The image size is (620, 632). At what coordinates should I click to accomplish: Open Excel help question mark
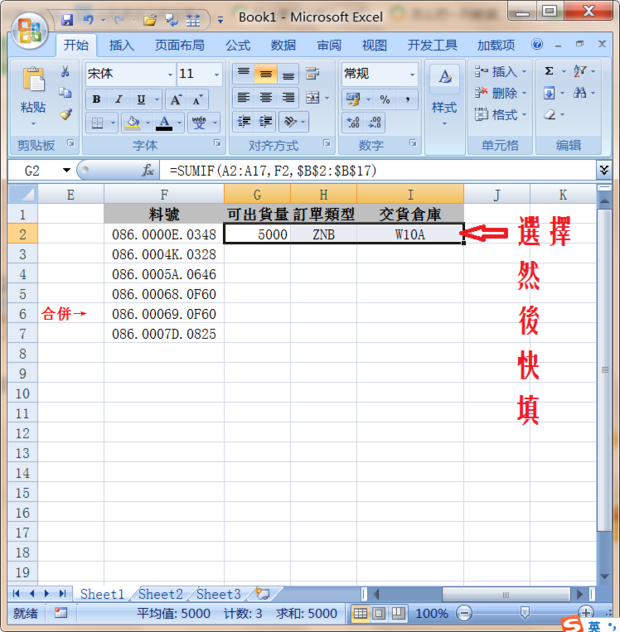click(537, 44)
